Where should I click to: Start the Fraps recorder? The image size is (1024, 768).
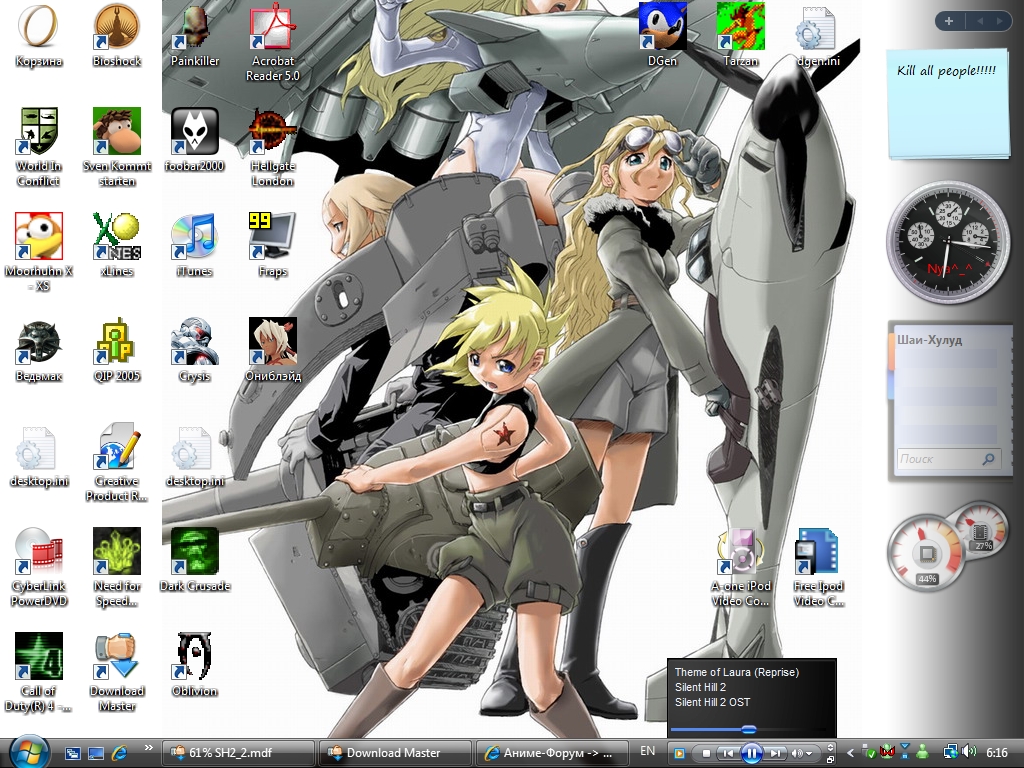pos(272,245)
